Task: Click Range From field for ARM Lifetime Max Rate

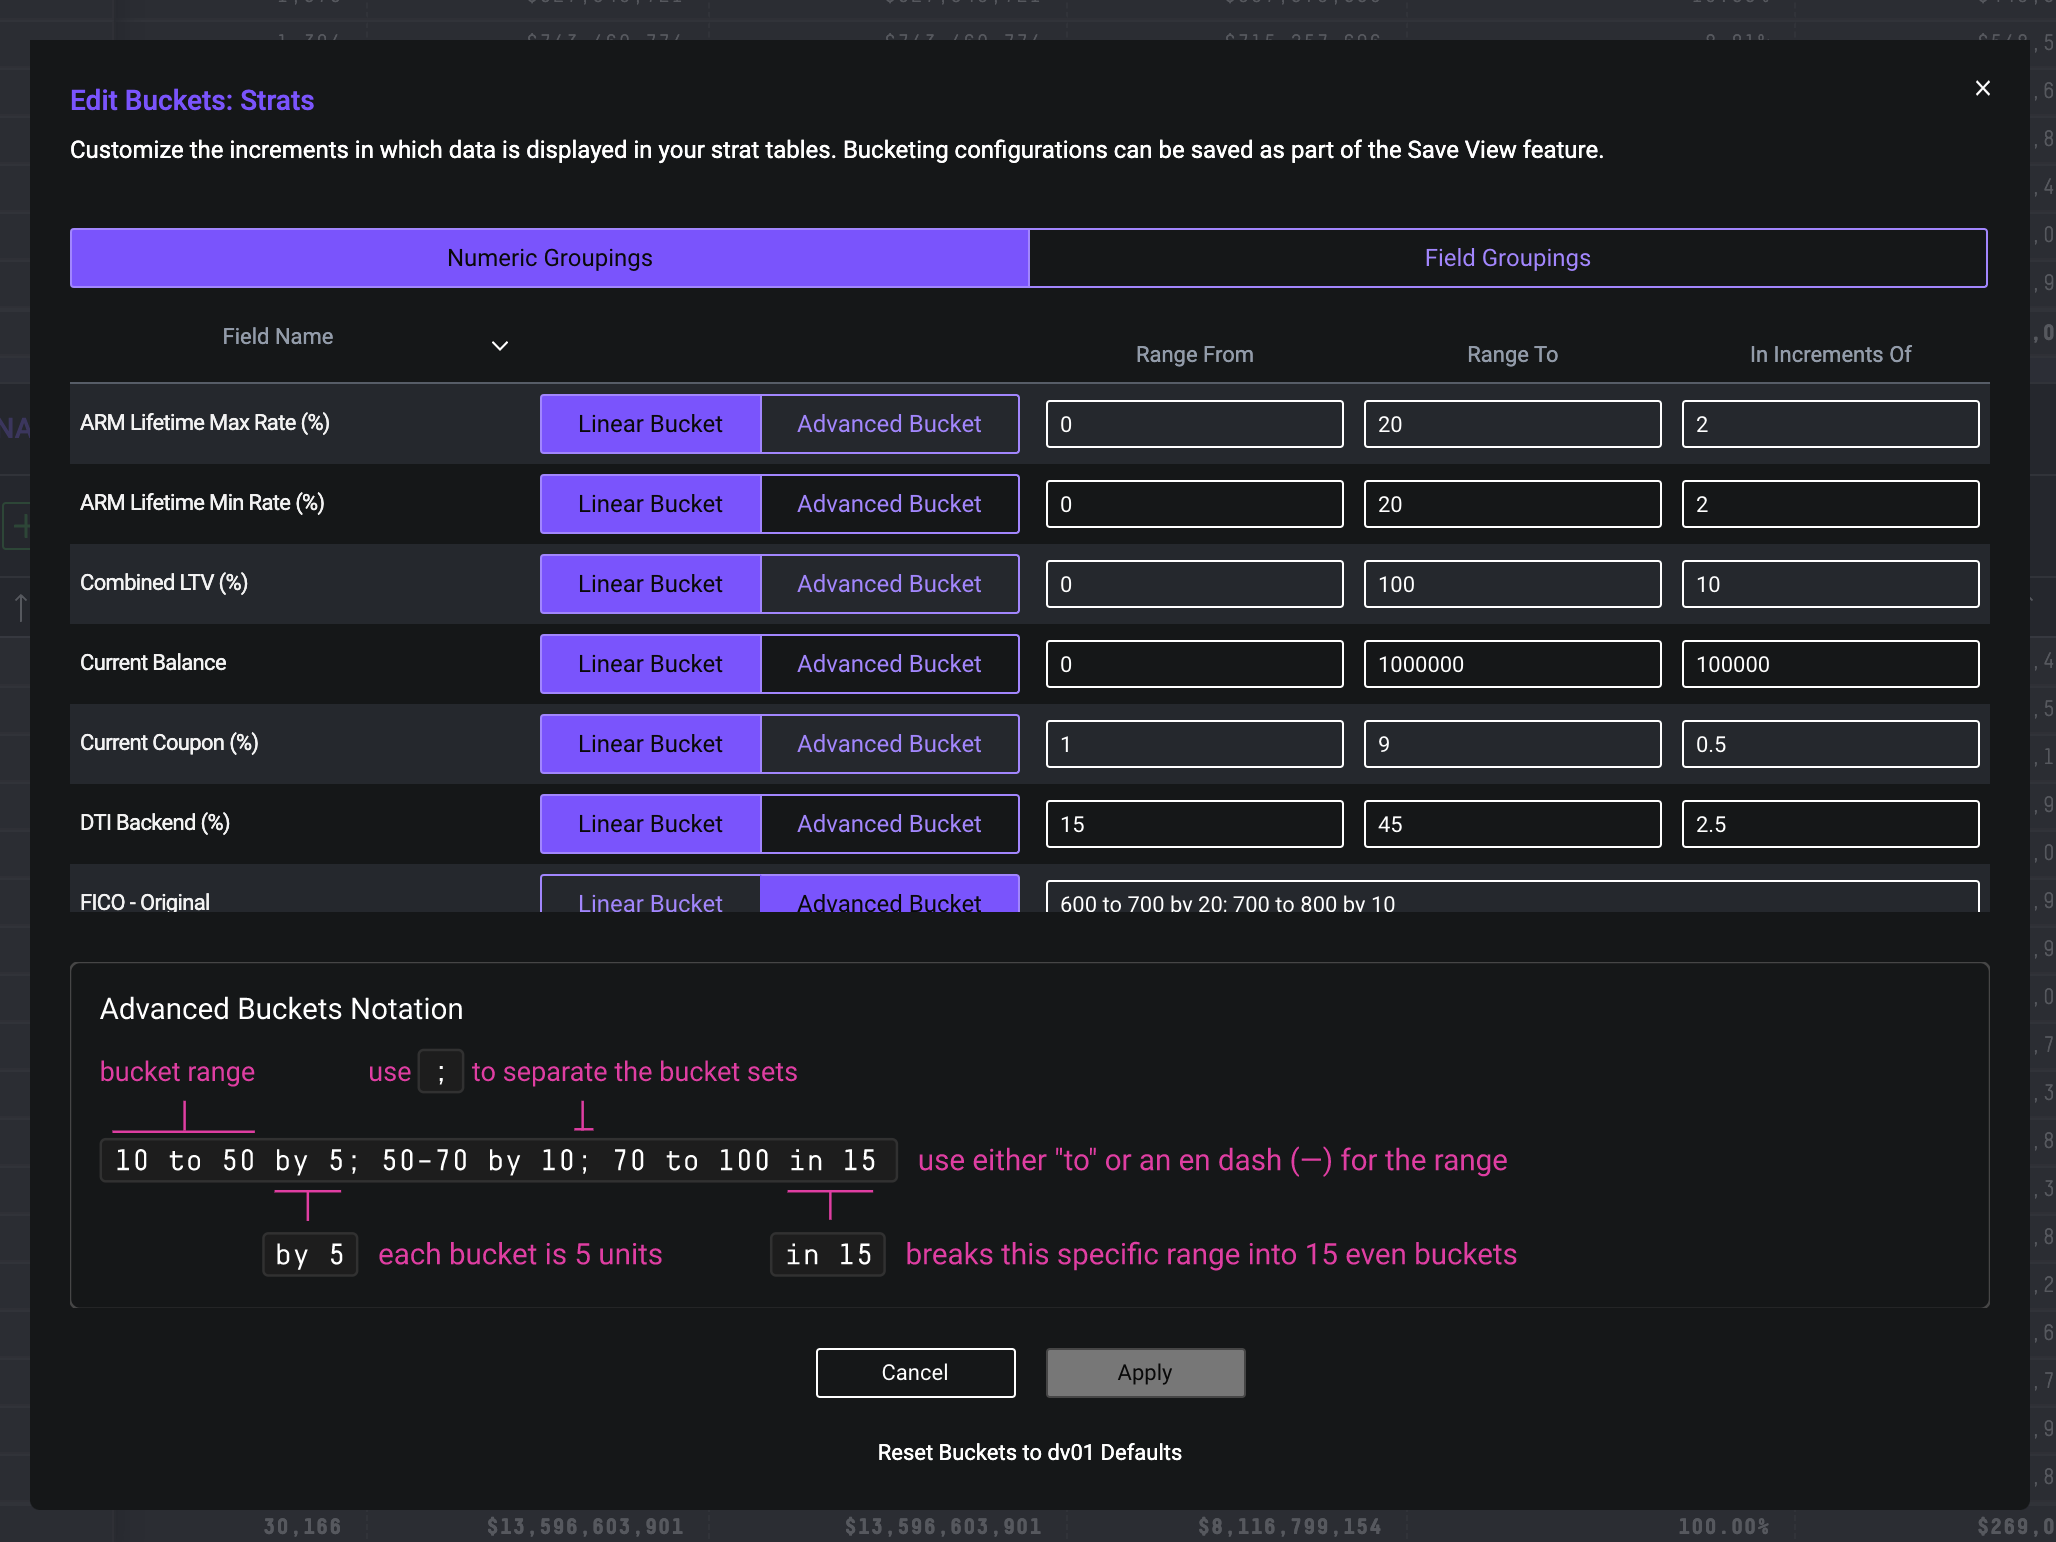Action: [1194, 424]
